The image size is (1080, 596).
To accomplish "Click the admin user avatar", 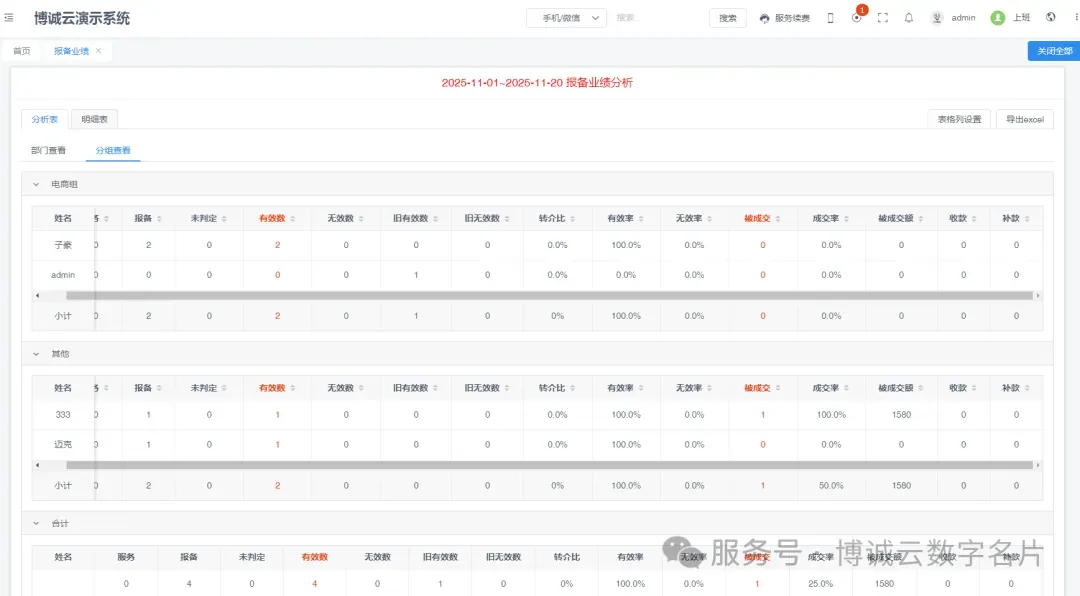I will coord(937,18).
